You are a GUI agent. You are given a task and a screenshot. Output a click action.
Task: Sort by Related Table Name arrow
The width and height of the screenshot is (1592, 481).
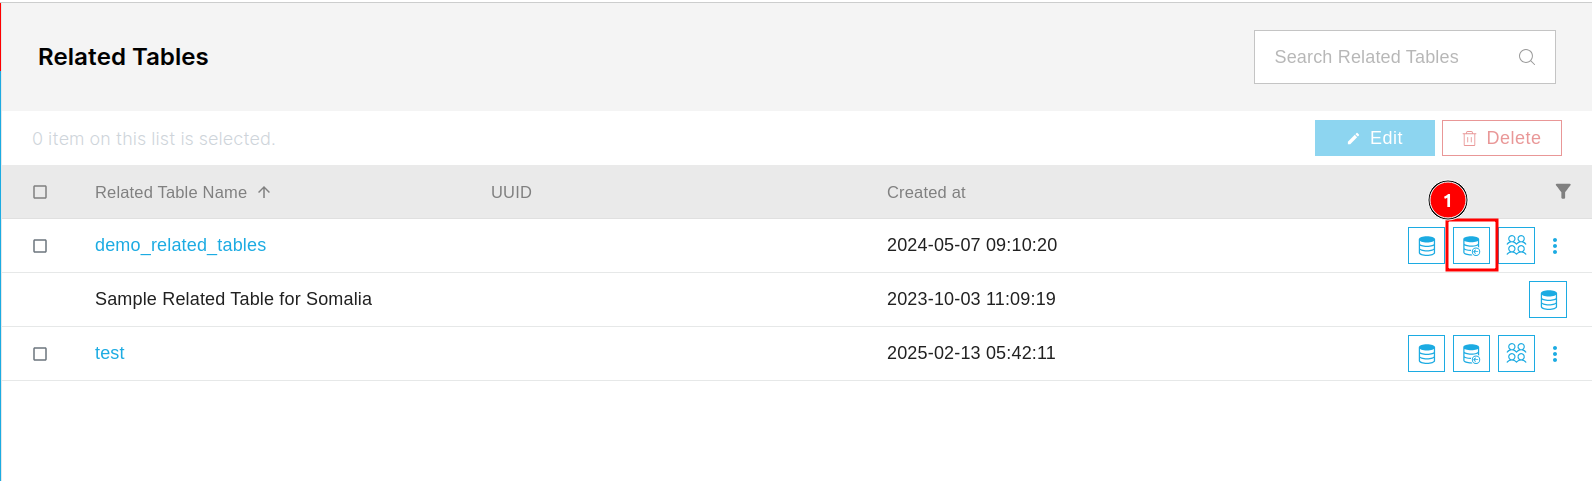click(x=264, y=192)
